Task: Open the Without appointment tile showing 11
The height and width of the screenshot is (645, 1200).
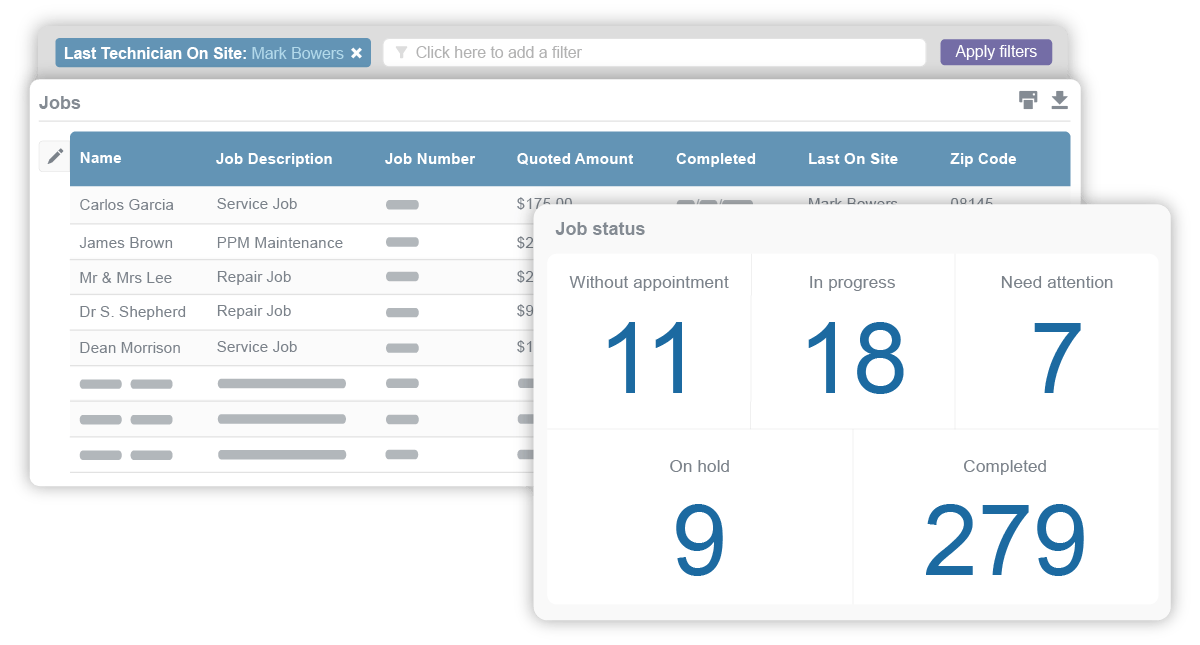Action: coord(649,341)
